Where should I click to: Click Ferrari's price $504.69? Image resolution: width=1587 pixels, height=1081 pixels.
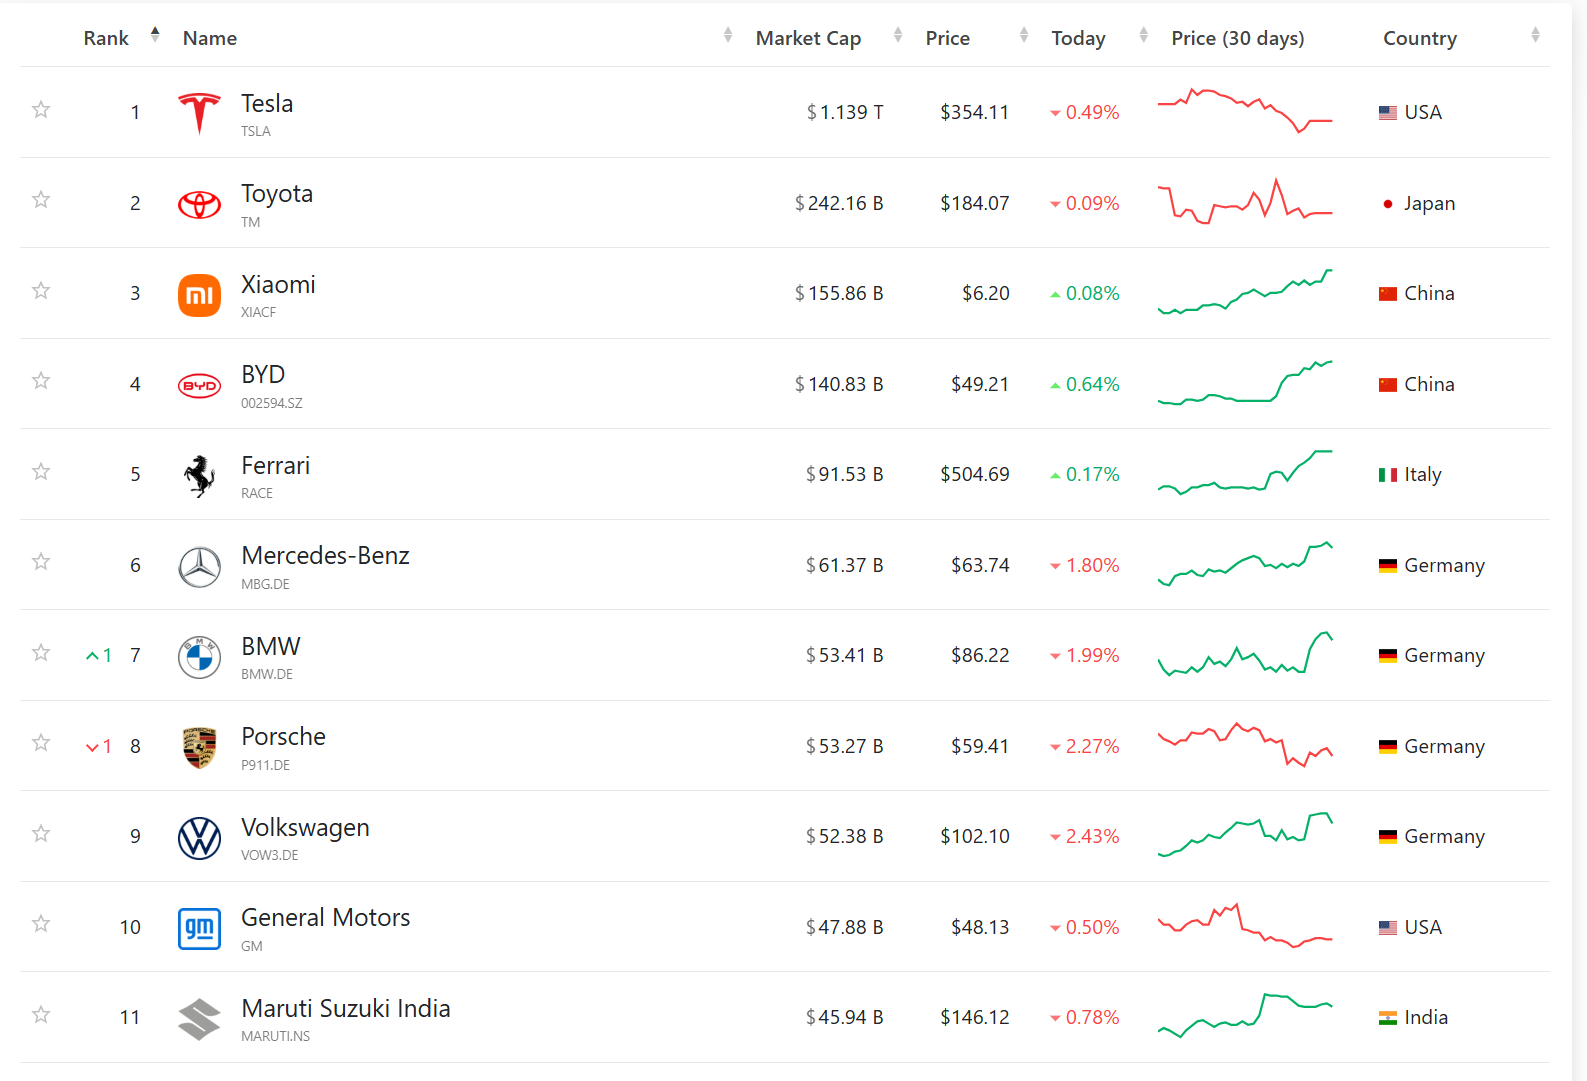pos(975,474)
